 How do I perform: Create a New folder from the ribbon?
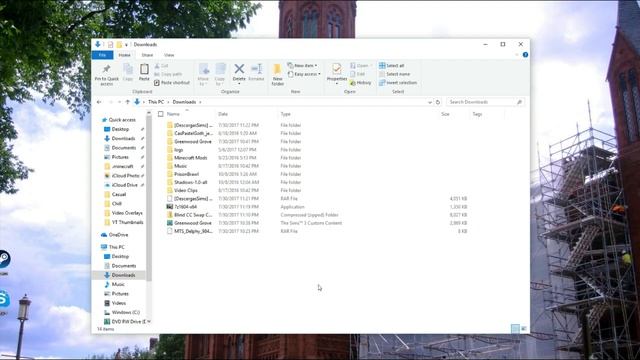pos(278,74)
